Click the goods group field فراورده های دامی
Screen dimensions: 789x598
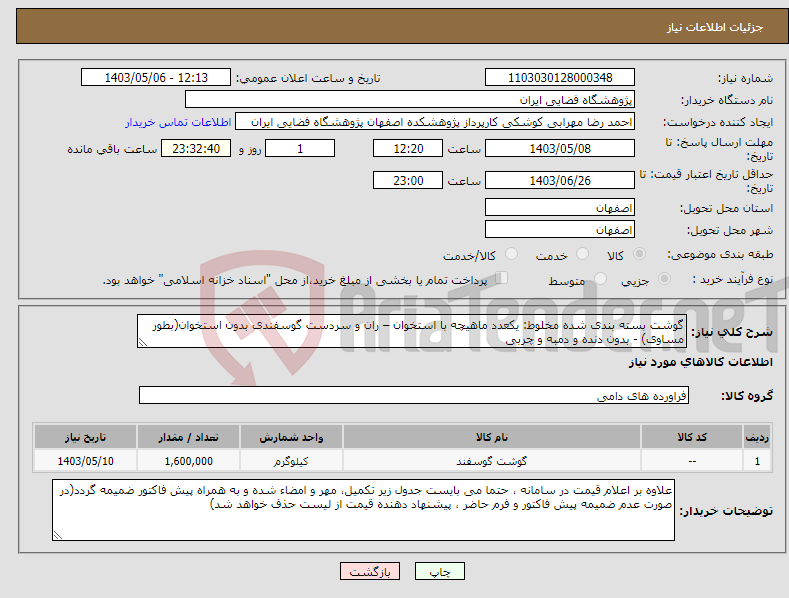414,396
